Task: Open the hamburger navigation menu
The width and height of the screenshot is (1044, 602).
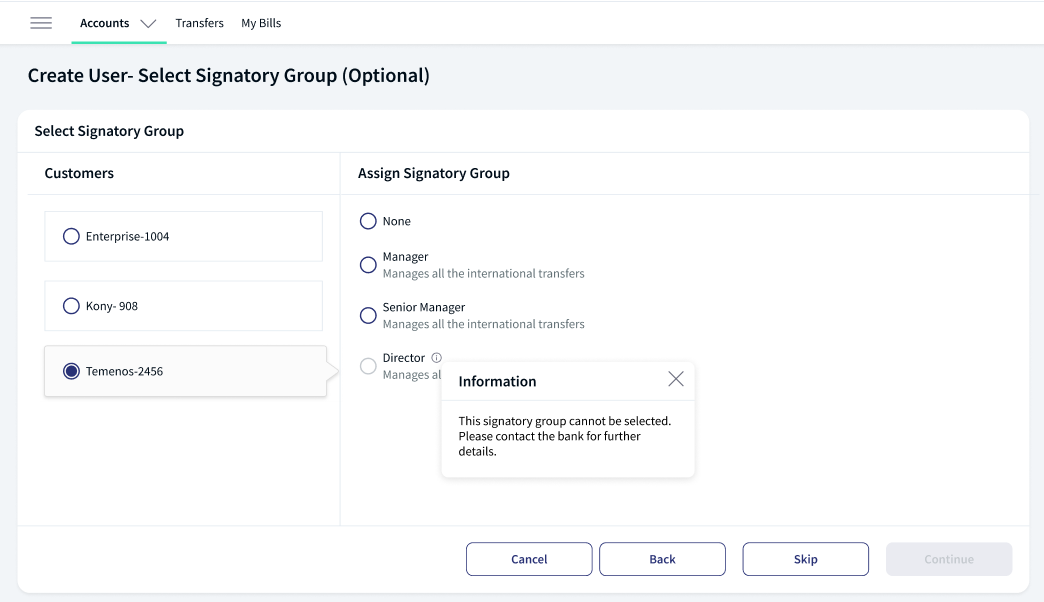Action: point(41,23)
